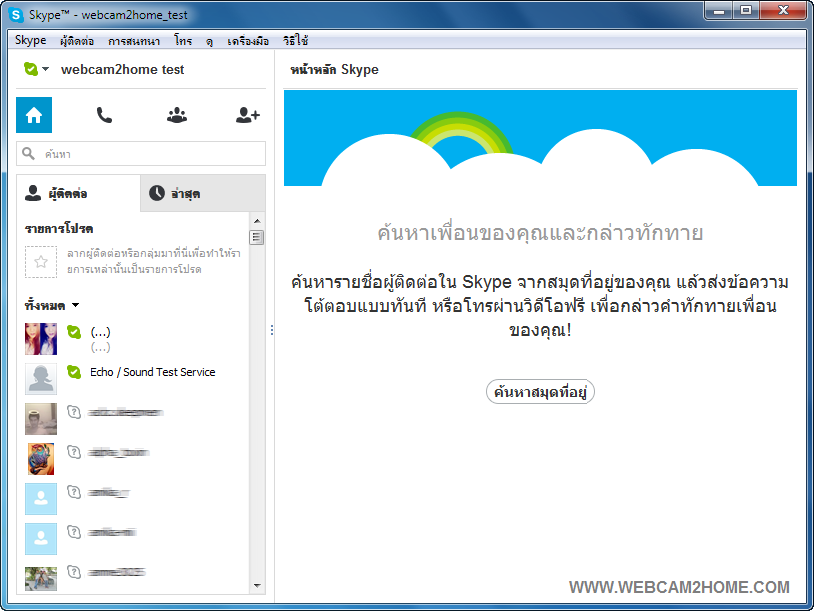Click the contact list scroll down arrow

point(257,586)
